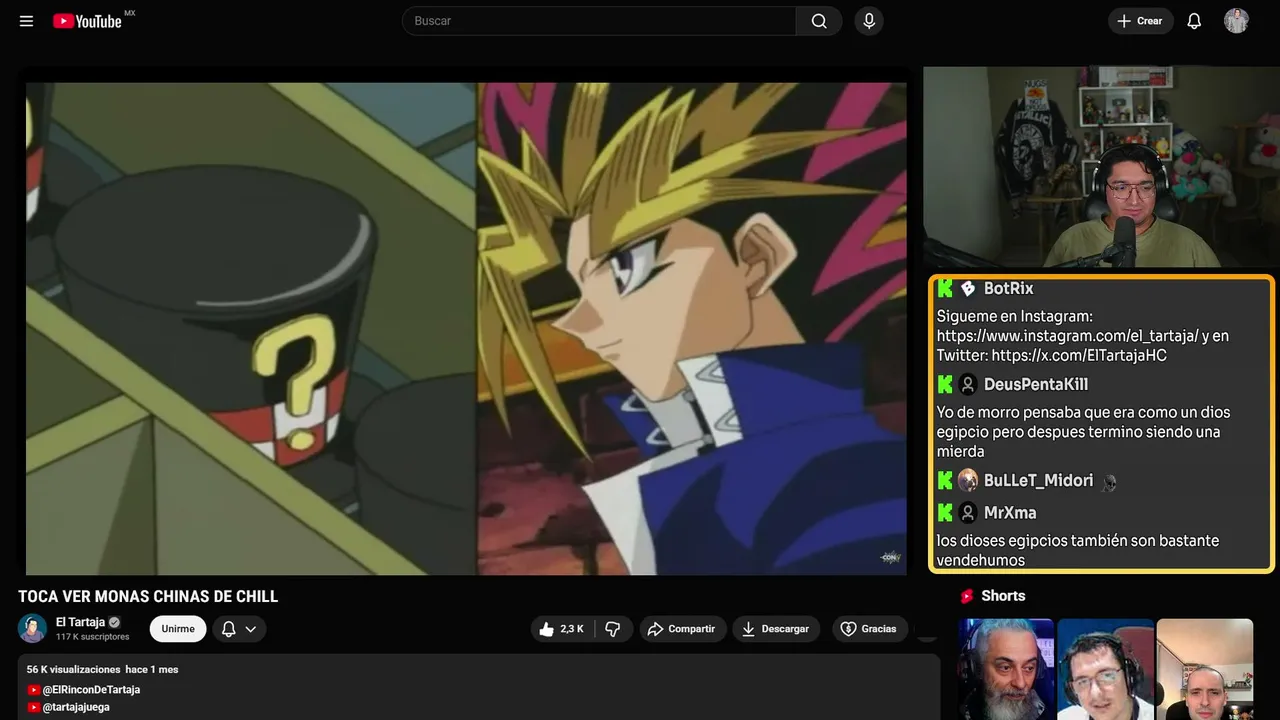
Task: Open El Tartaja's channel avatar
Action: pos(32,629)
